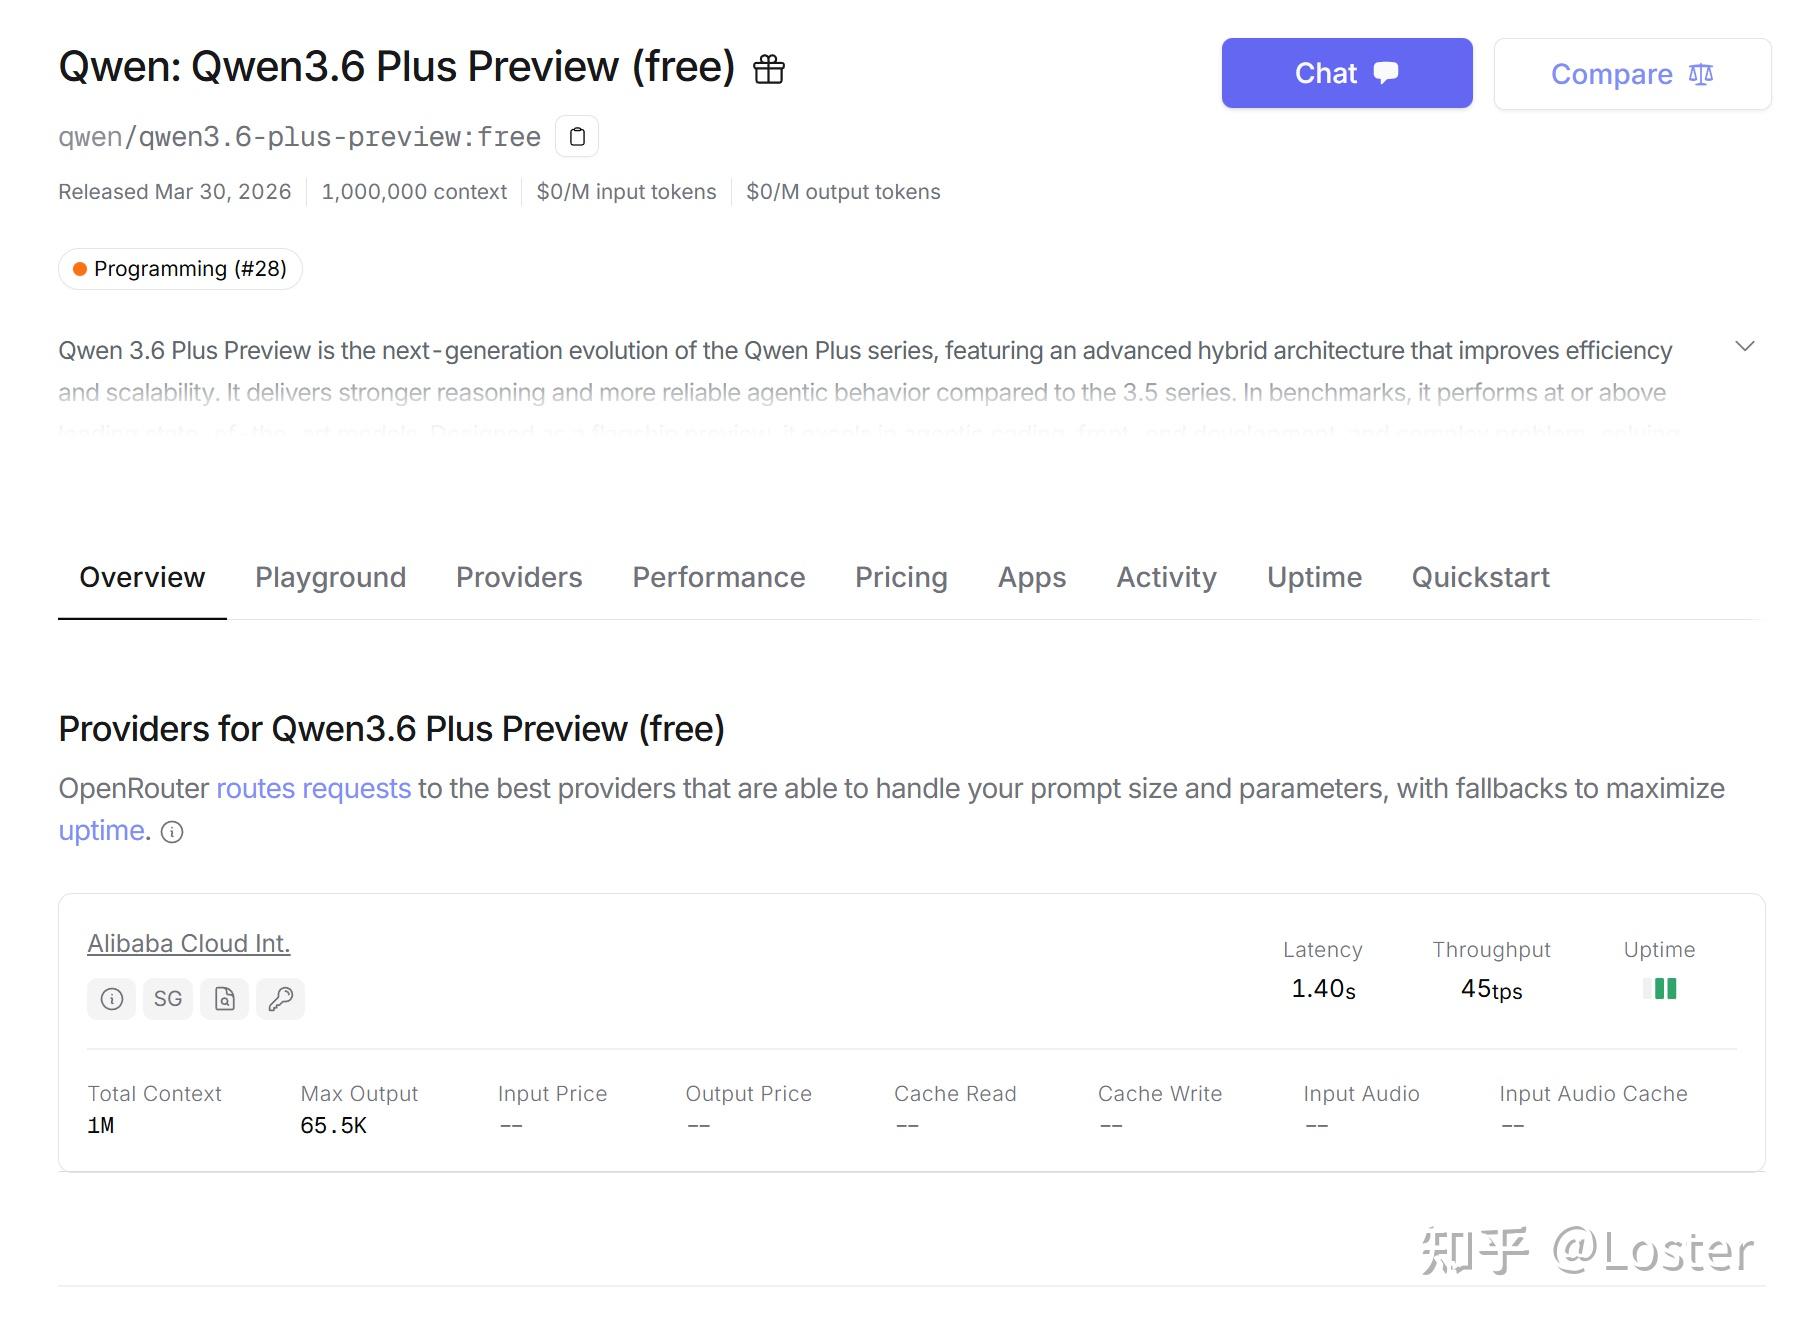1799x1323 pixels.
Task: Open the provider document policy icon
Action: coord(225,998)
